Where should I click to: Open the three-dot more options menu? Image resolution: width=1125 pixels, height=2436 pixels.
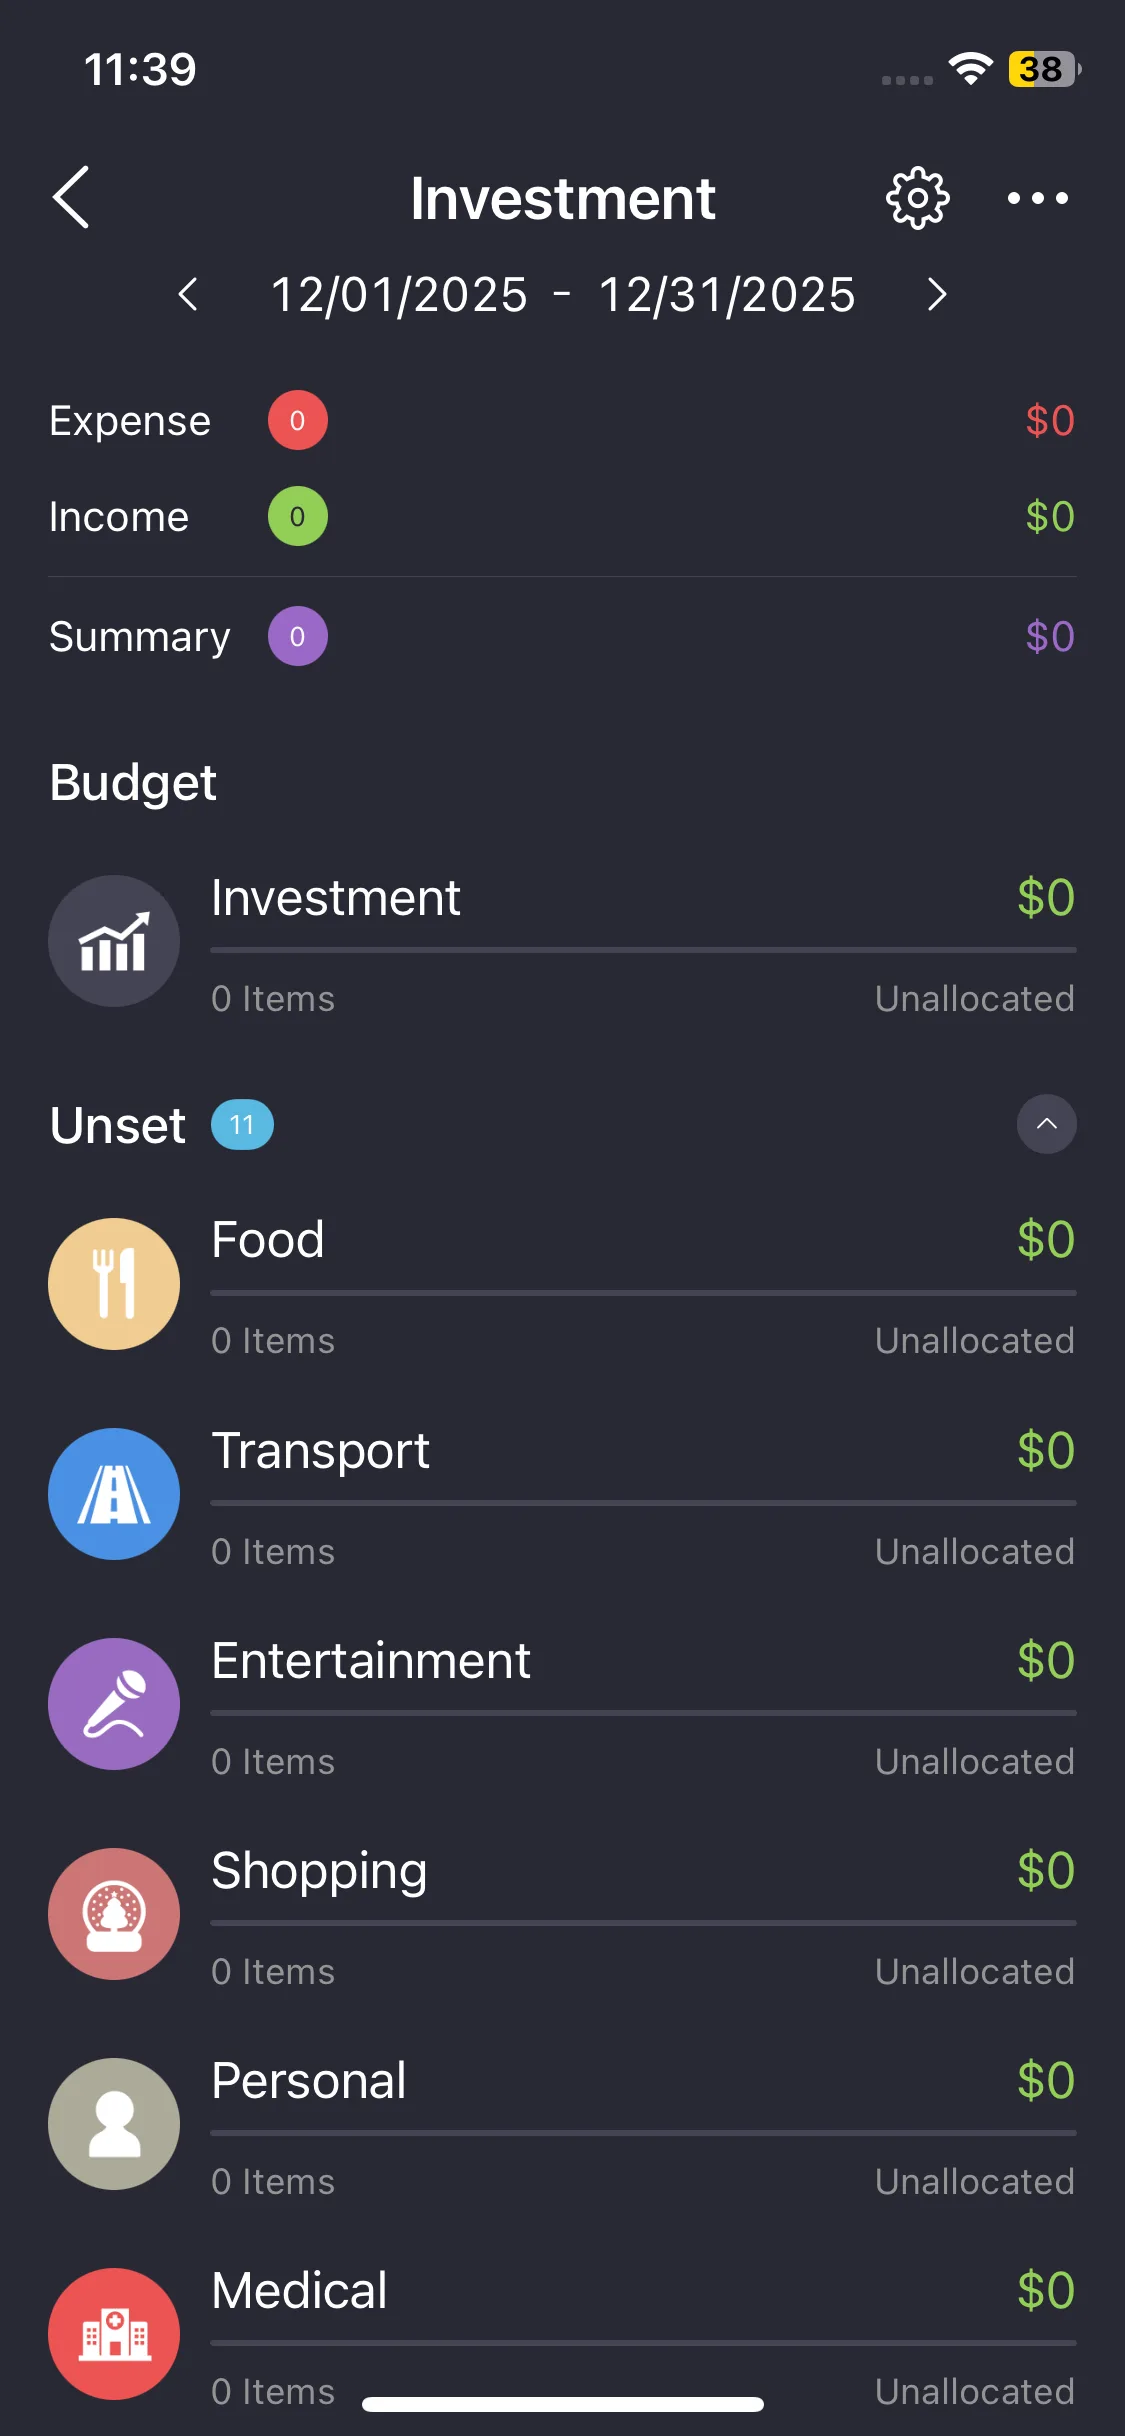(1037, 198)
